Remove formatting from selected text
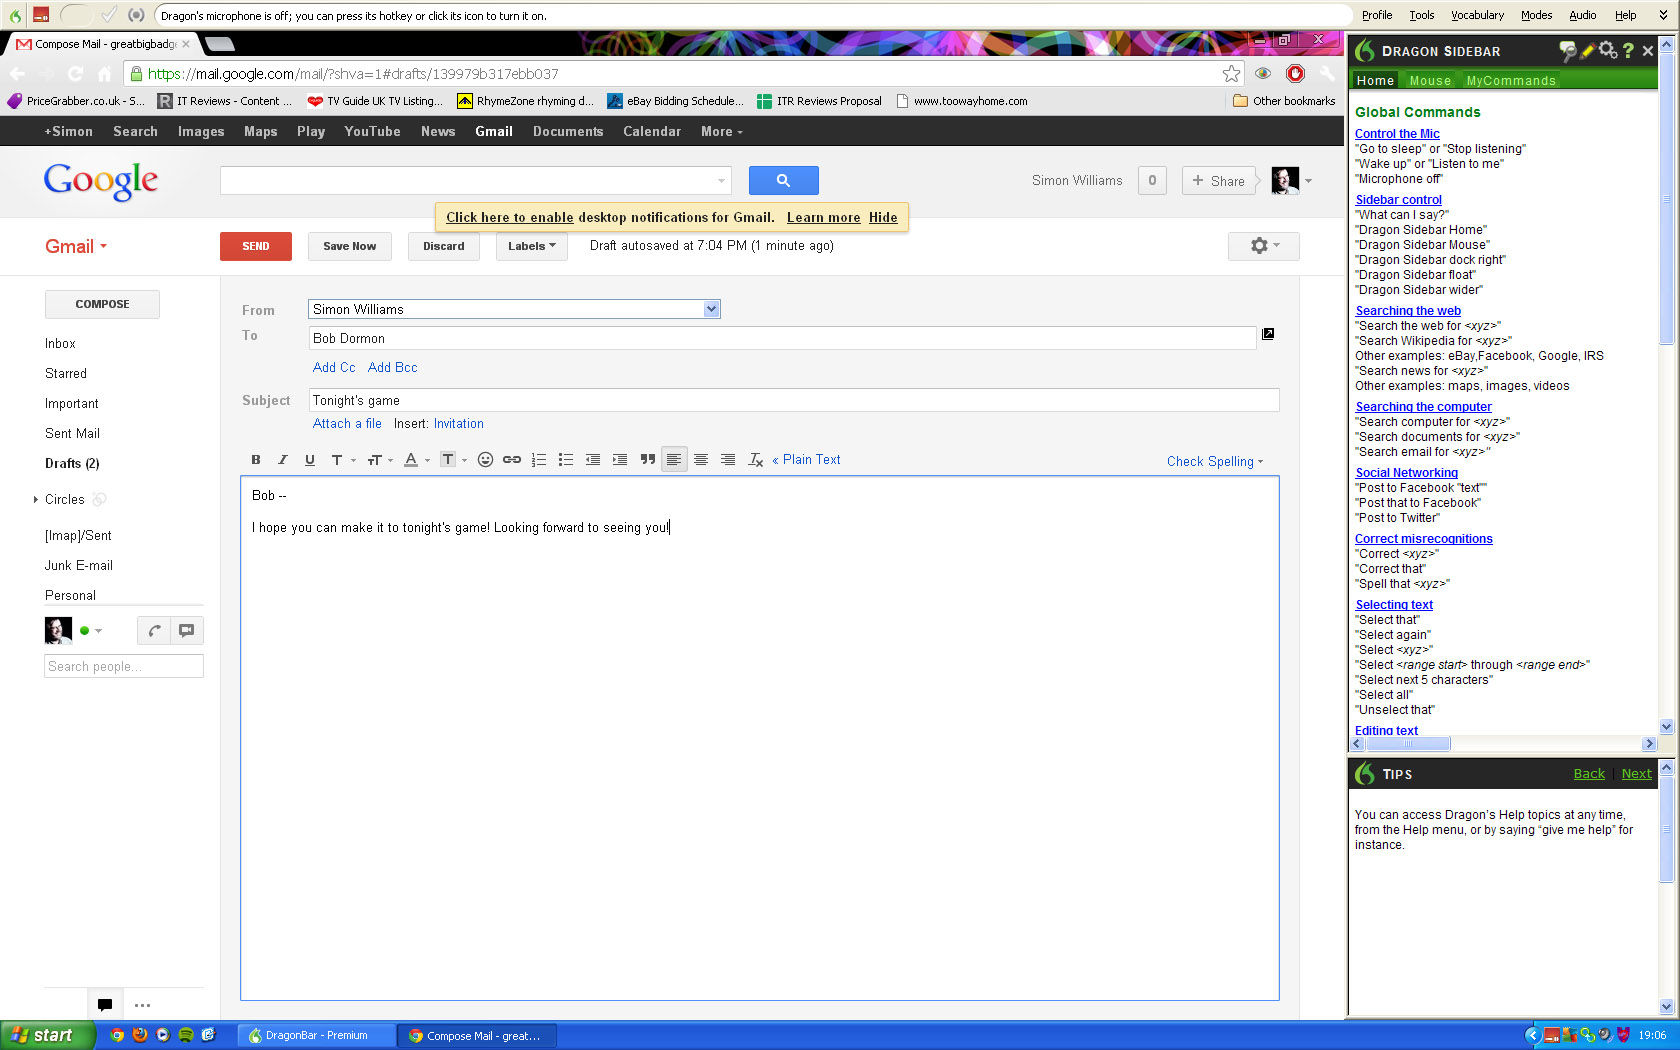Screen dimensions: 1680x1050 click(x=756, y=460)
